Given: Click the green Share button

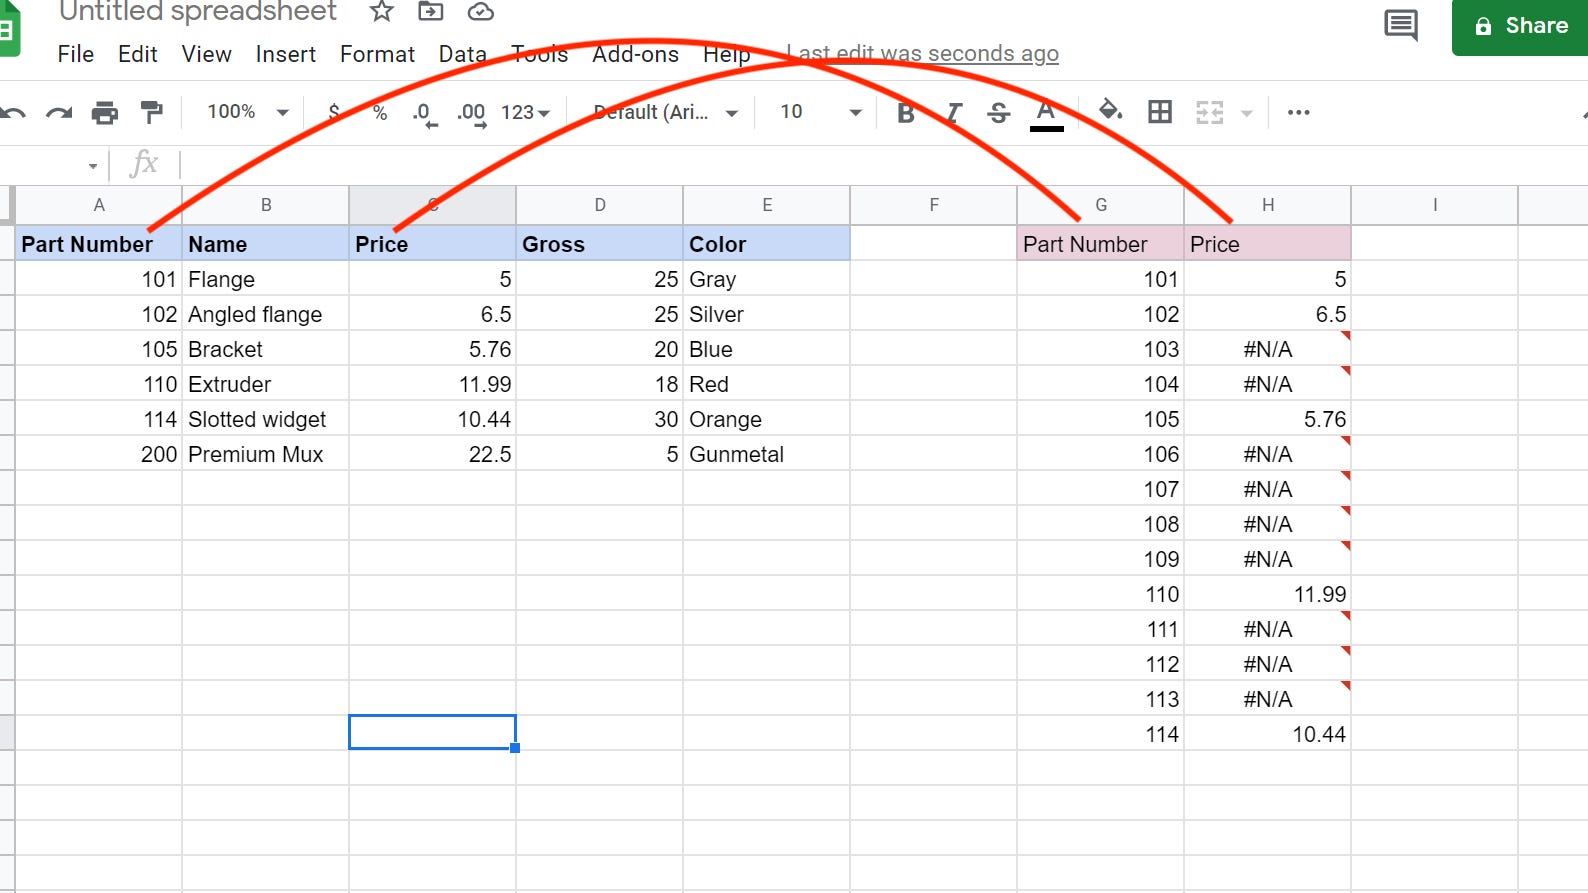Looking at the screenshot, I should tap(1520, 26).
